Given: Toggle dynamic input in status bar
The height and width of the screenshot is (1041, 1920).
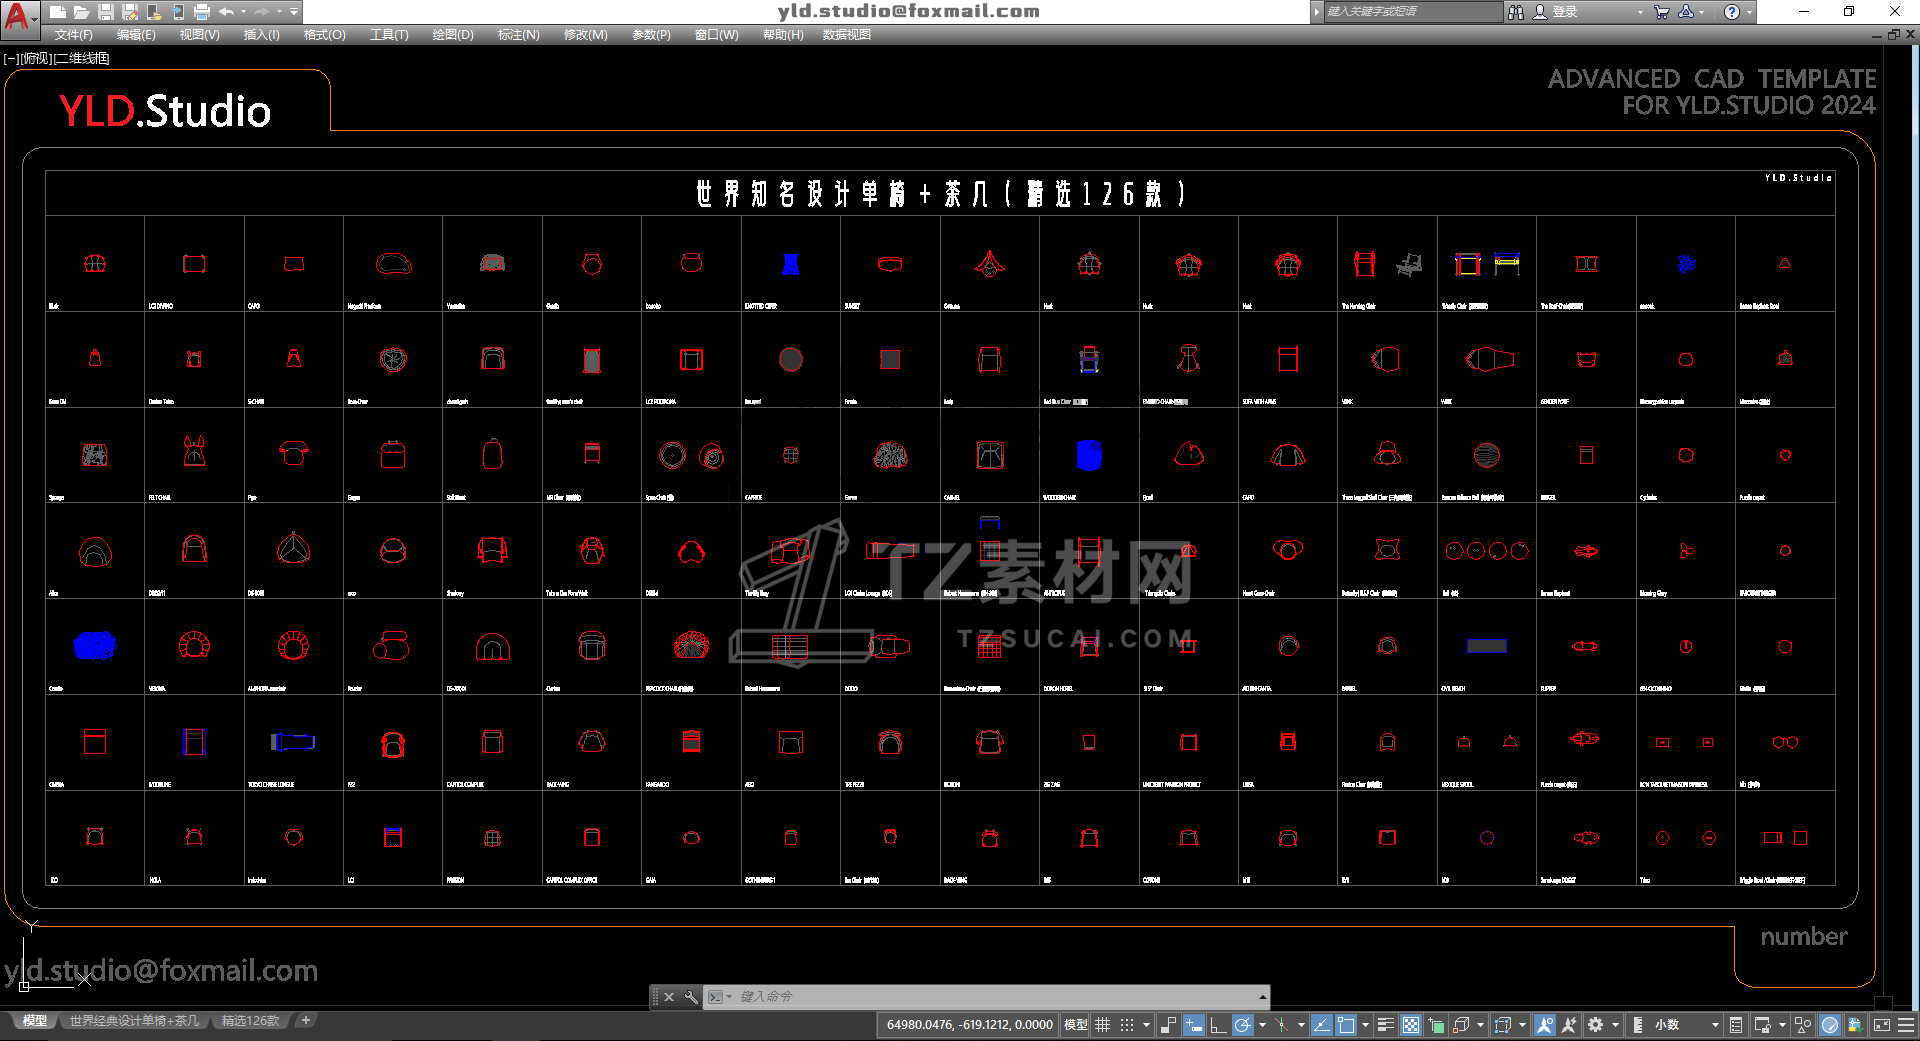Looking at the screenshot, I should pos(1193,1025).
